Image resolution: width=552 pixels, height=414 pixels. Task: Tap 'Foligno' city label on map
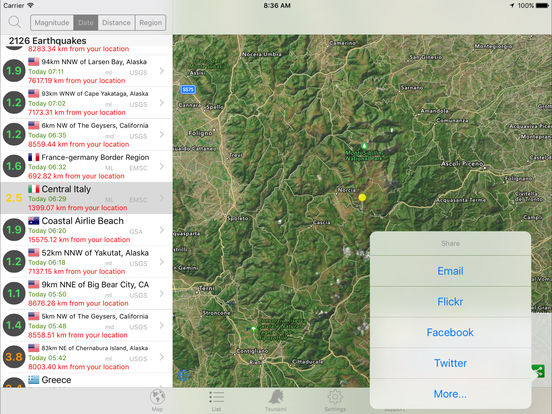click(200, 133)
